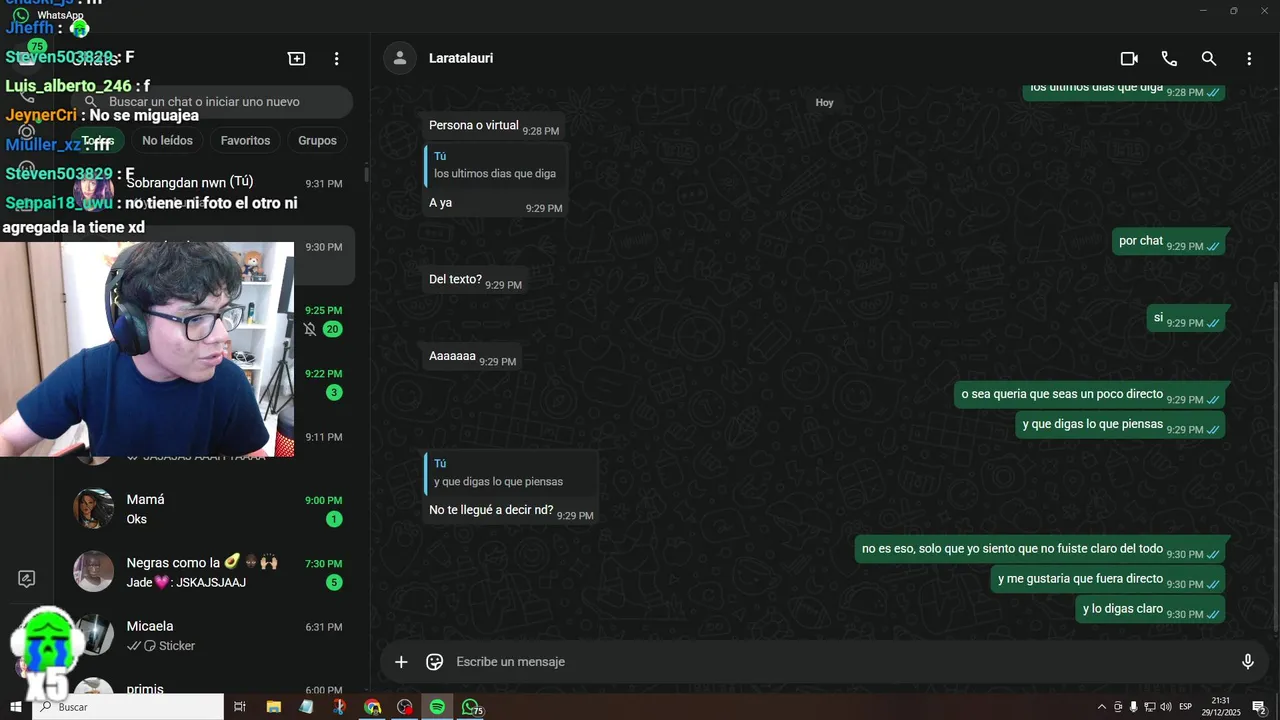Open File Explorer from the taskbar
This screenshot has height=720, width=1280.
pos(273,707)
